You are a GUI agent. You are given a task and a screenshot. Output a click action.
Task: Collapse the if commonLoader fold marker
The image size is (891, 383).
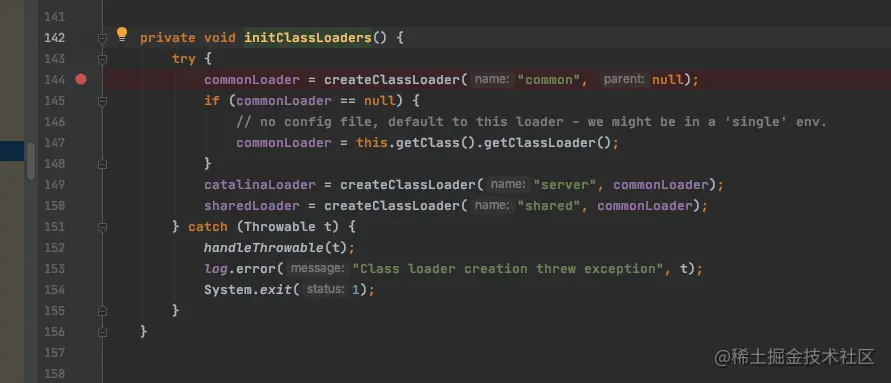102,101
